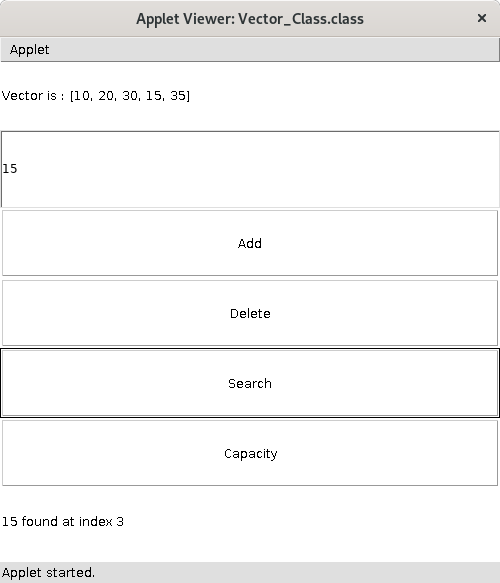Click the '15 found at index 3' message

(x=63, y=521)
